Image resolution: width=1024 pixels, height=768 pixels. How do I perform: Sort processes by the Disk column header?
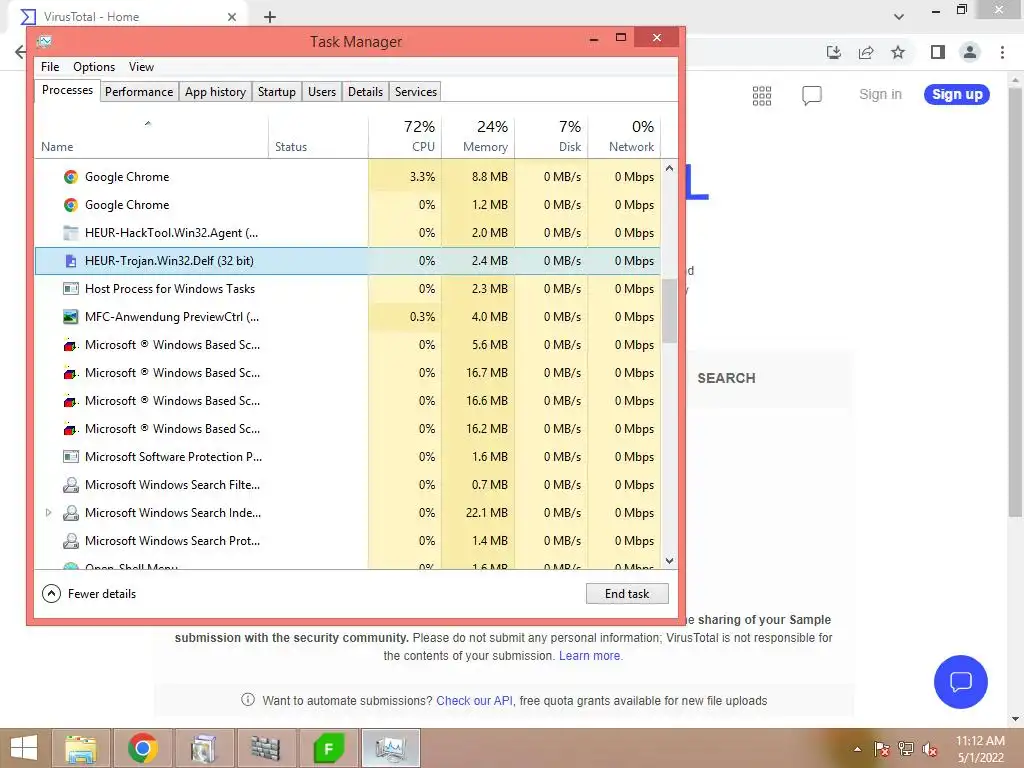click(551, 136)
